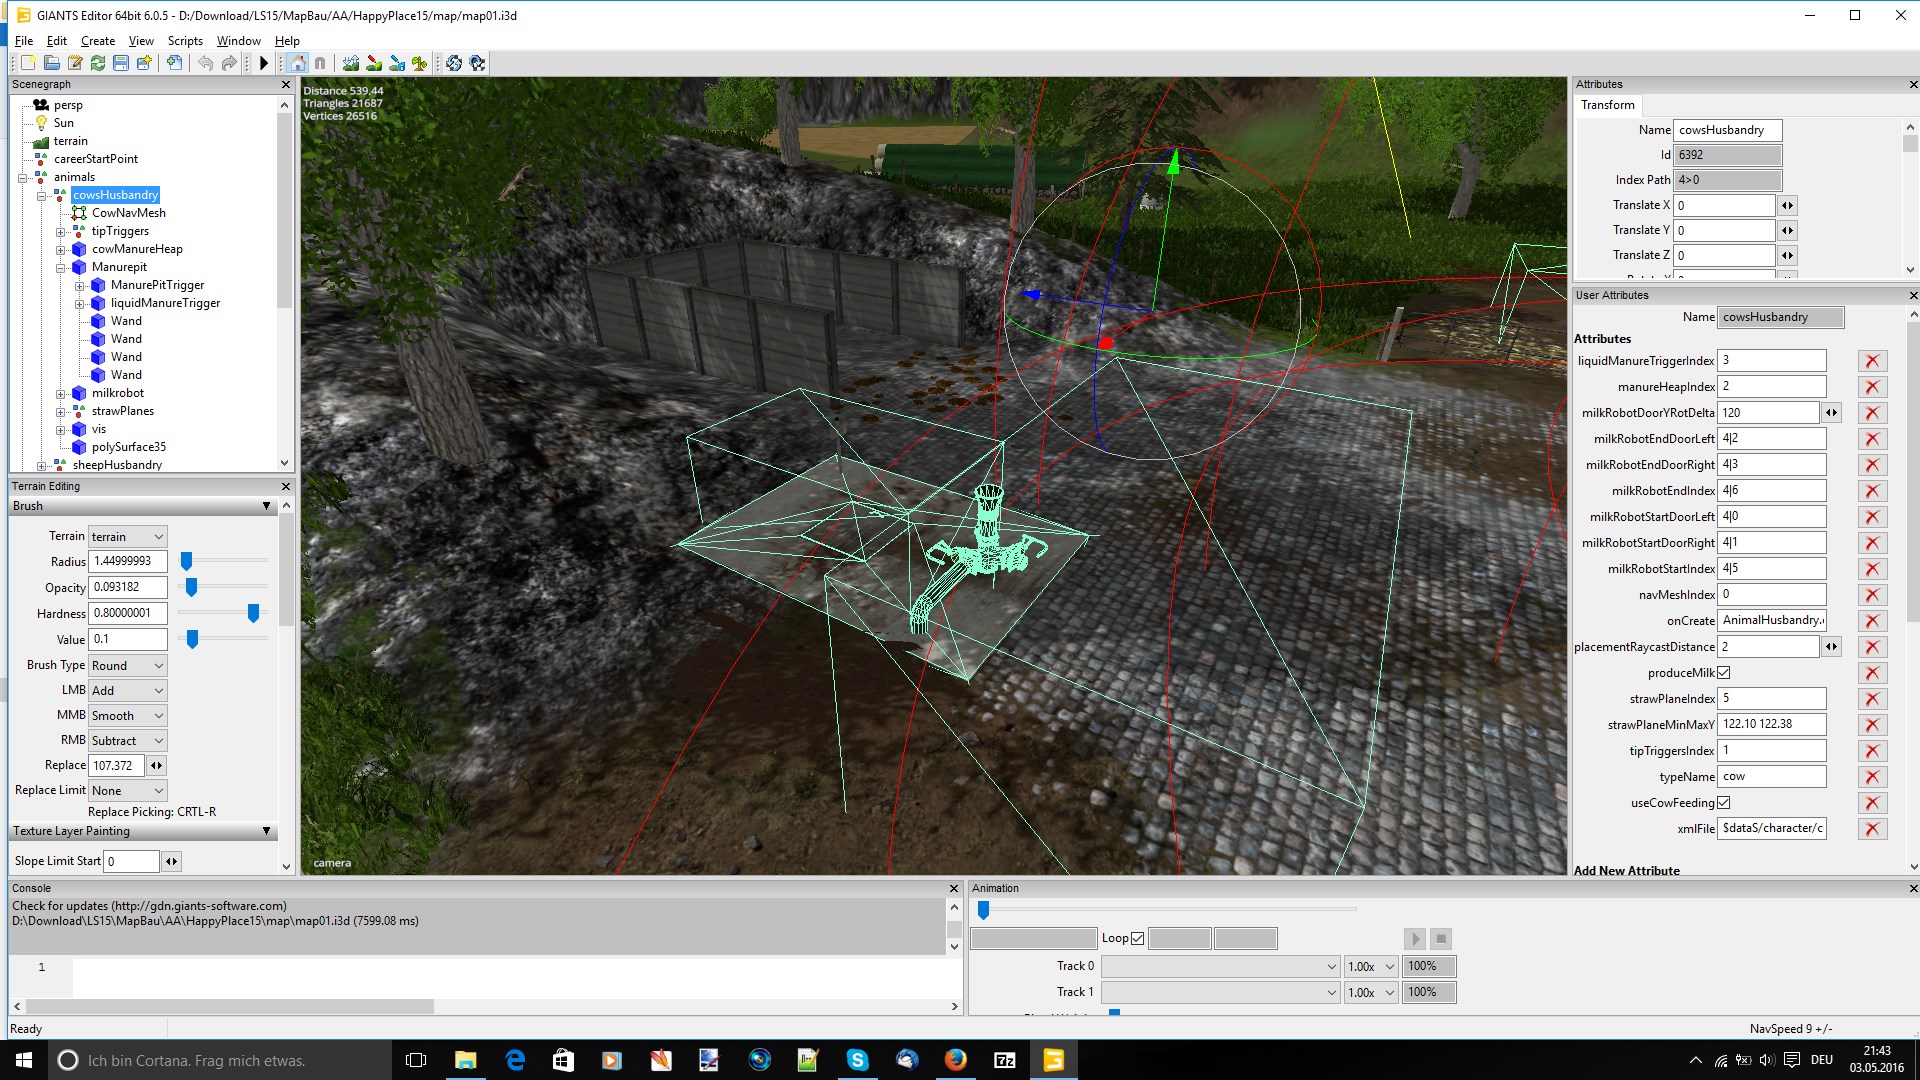Click the animation play button
The width and height of the screenshot is (1920, 1080).
point(1414,939)
